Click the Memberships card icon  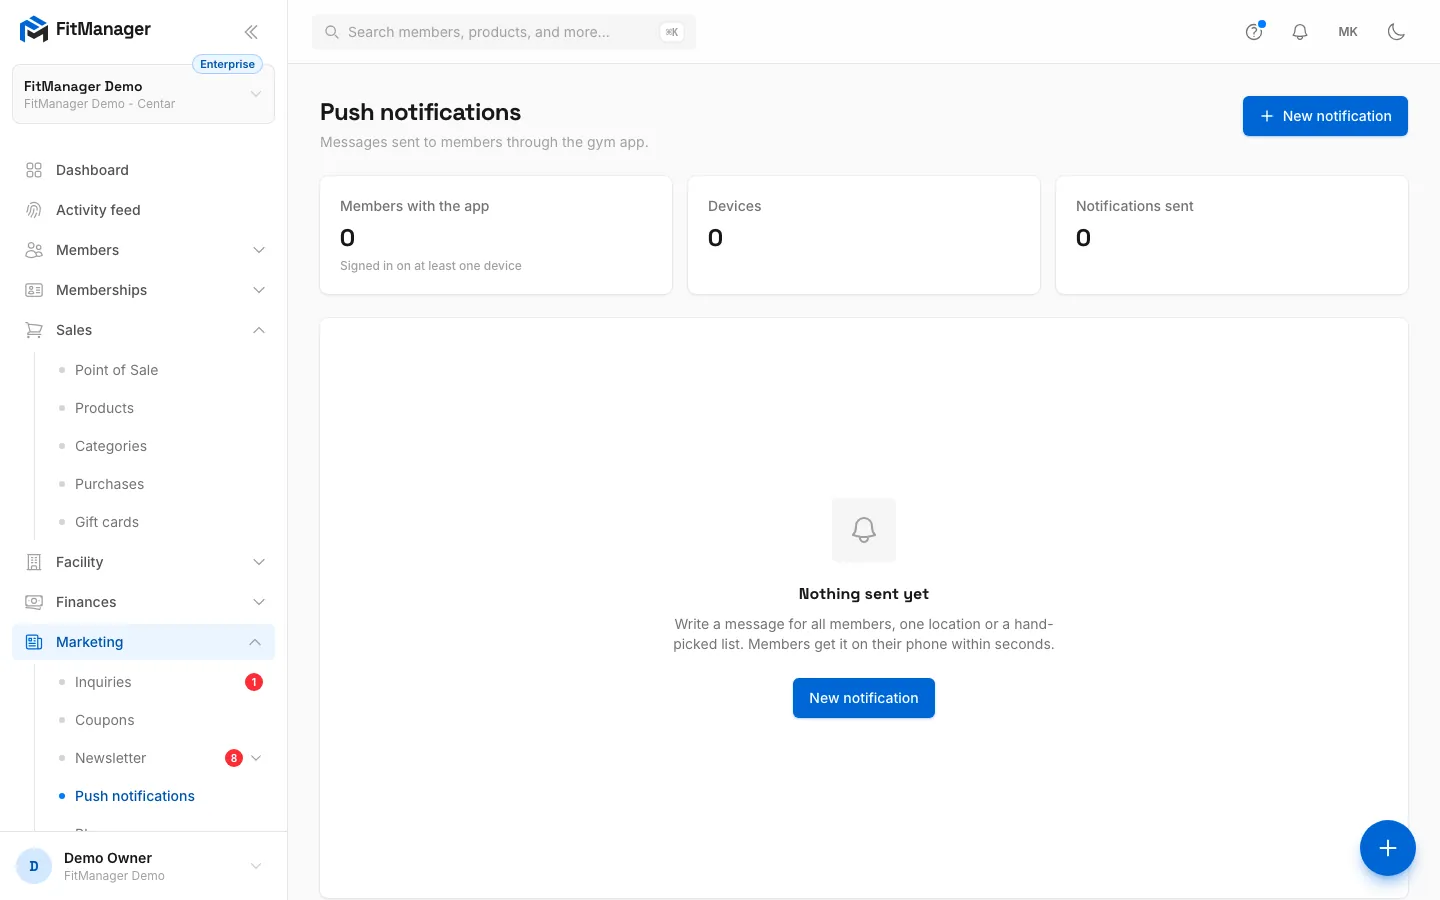coord(34,290)
